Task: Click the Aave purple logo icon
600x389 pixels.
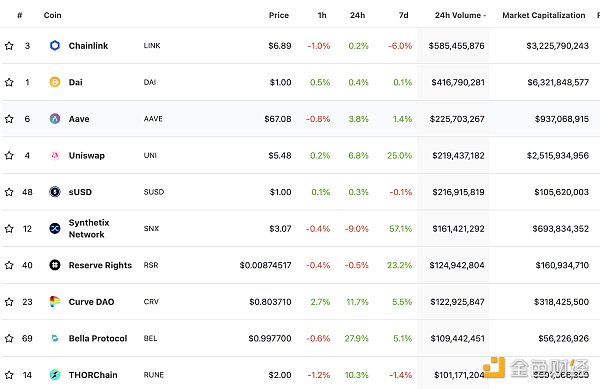Action: tap(55, 119)
